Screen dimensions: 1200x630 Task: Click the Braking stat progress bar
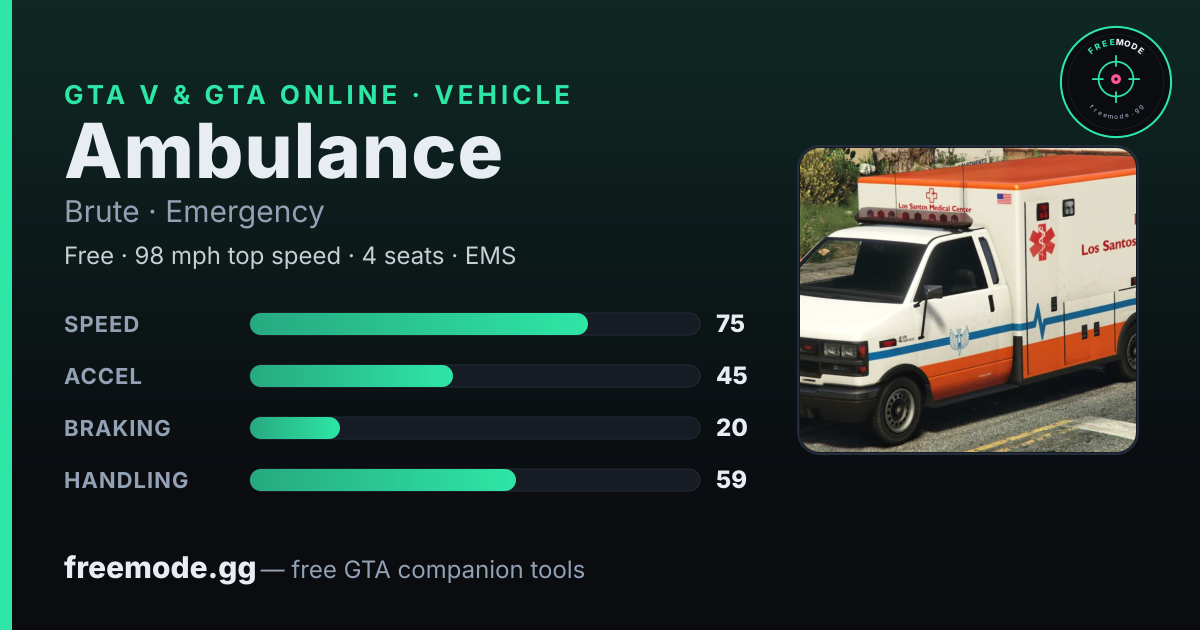(474, 428)
